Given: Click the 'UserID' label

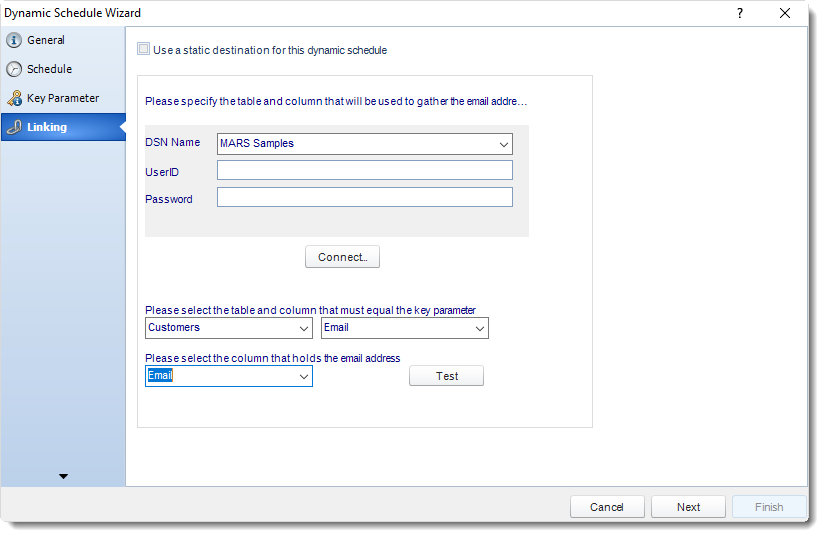Looking at the screenshot, I should pos(162,172).
